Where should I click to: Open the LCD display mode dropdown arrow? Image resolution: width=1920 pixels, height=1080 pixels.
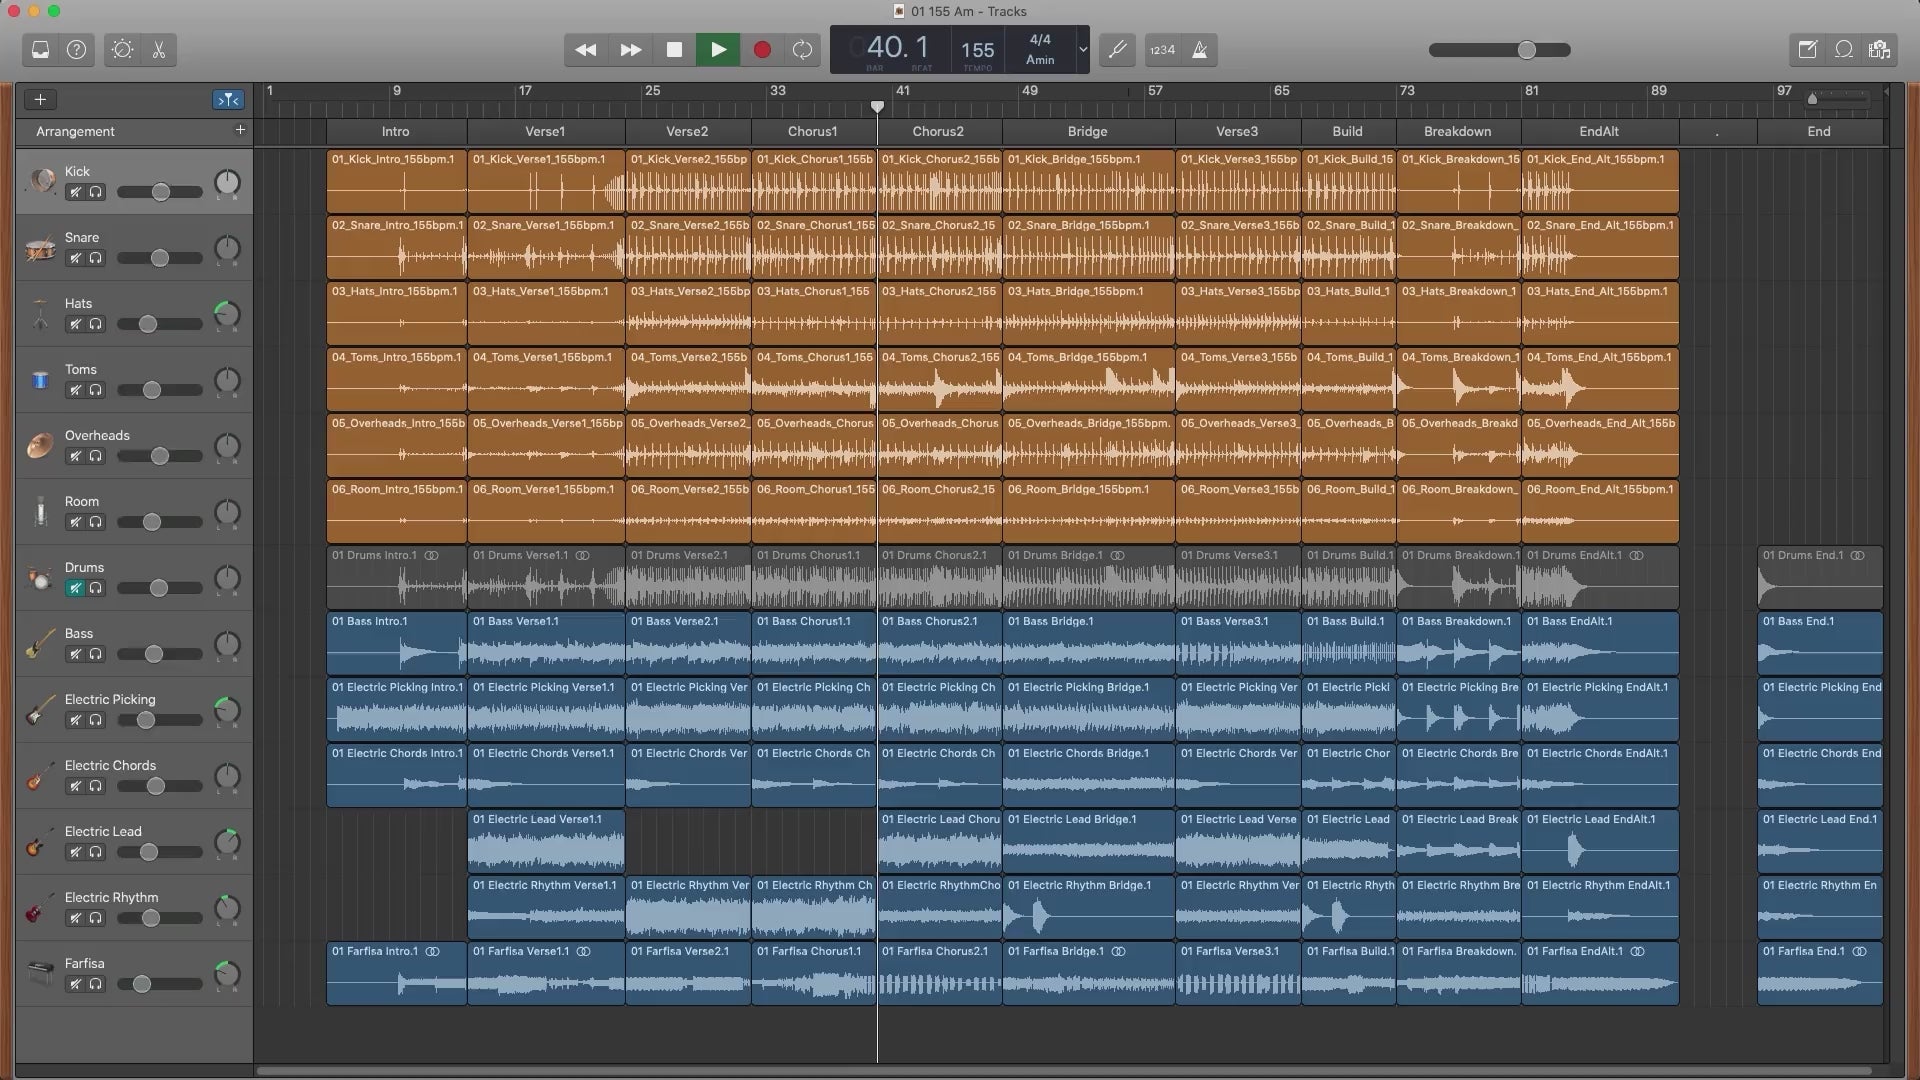1082,50
